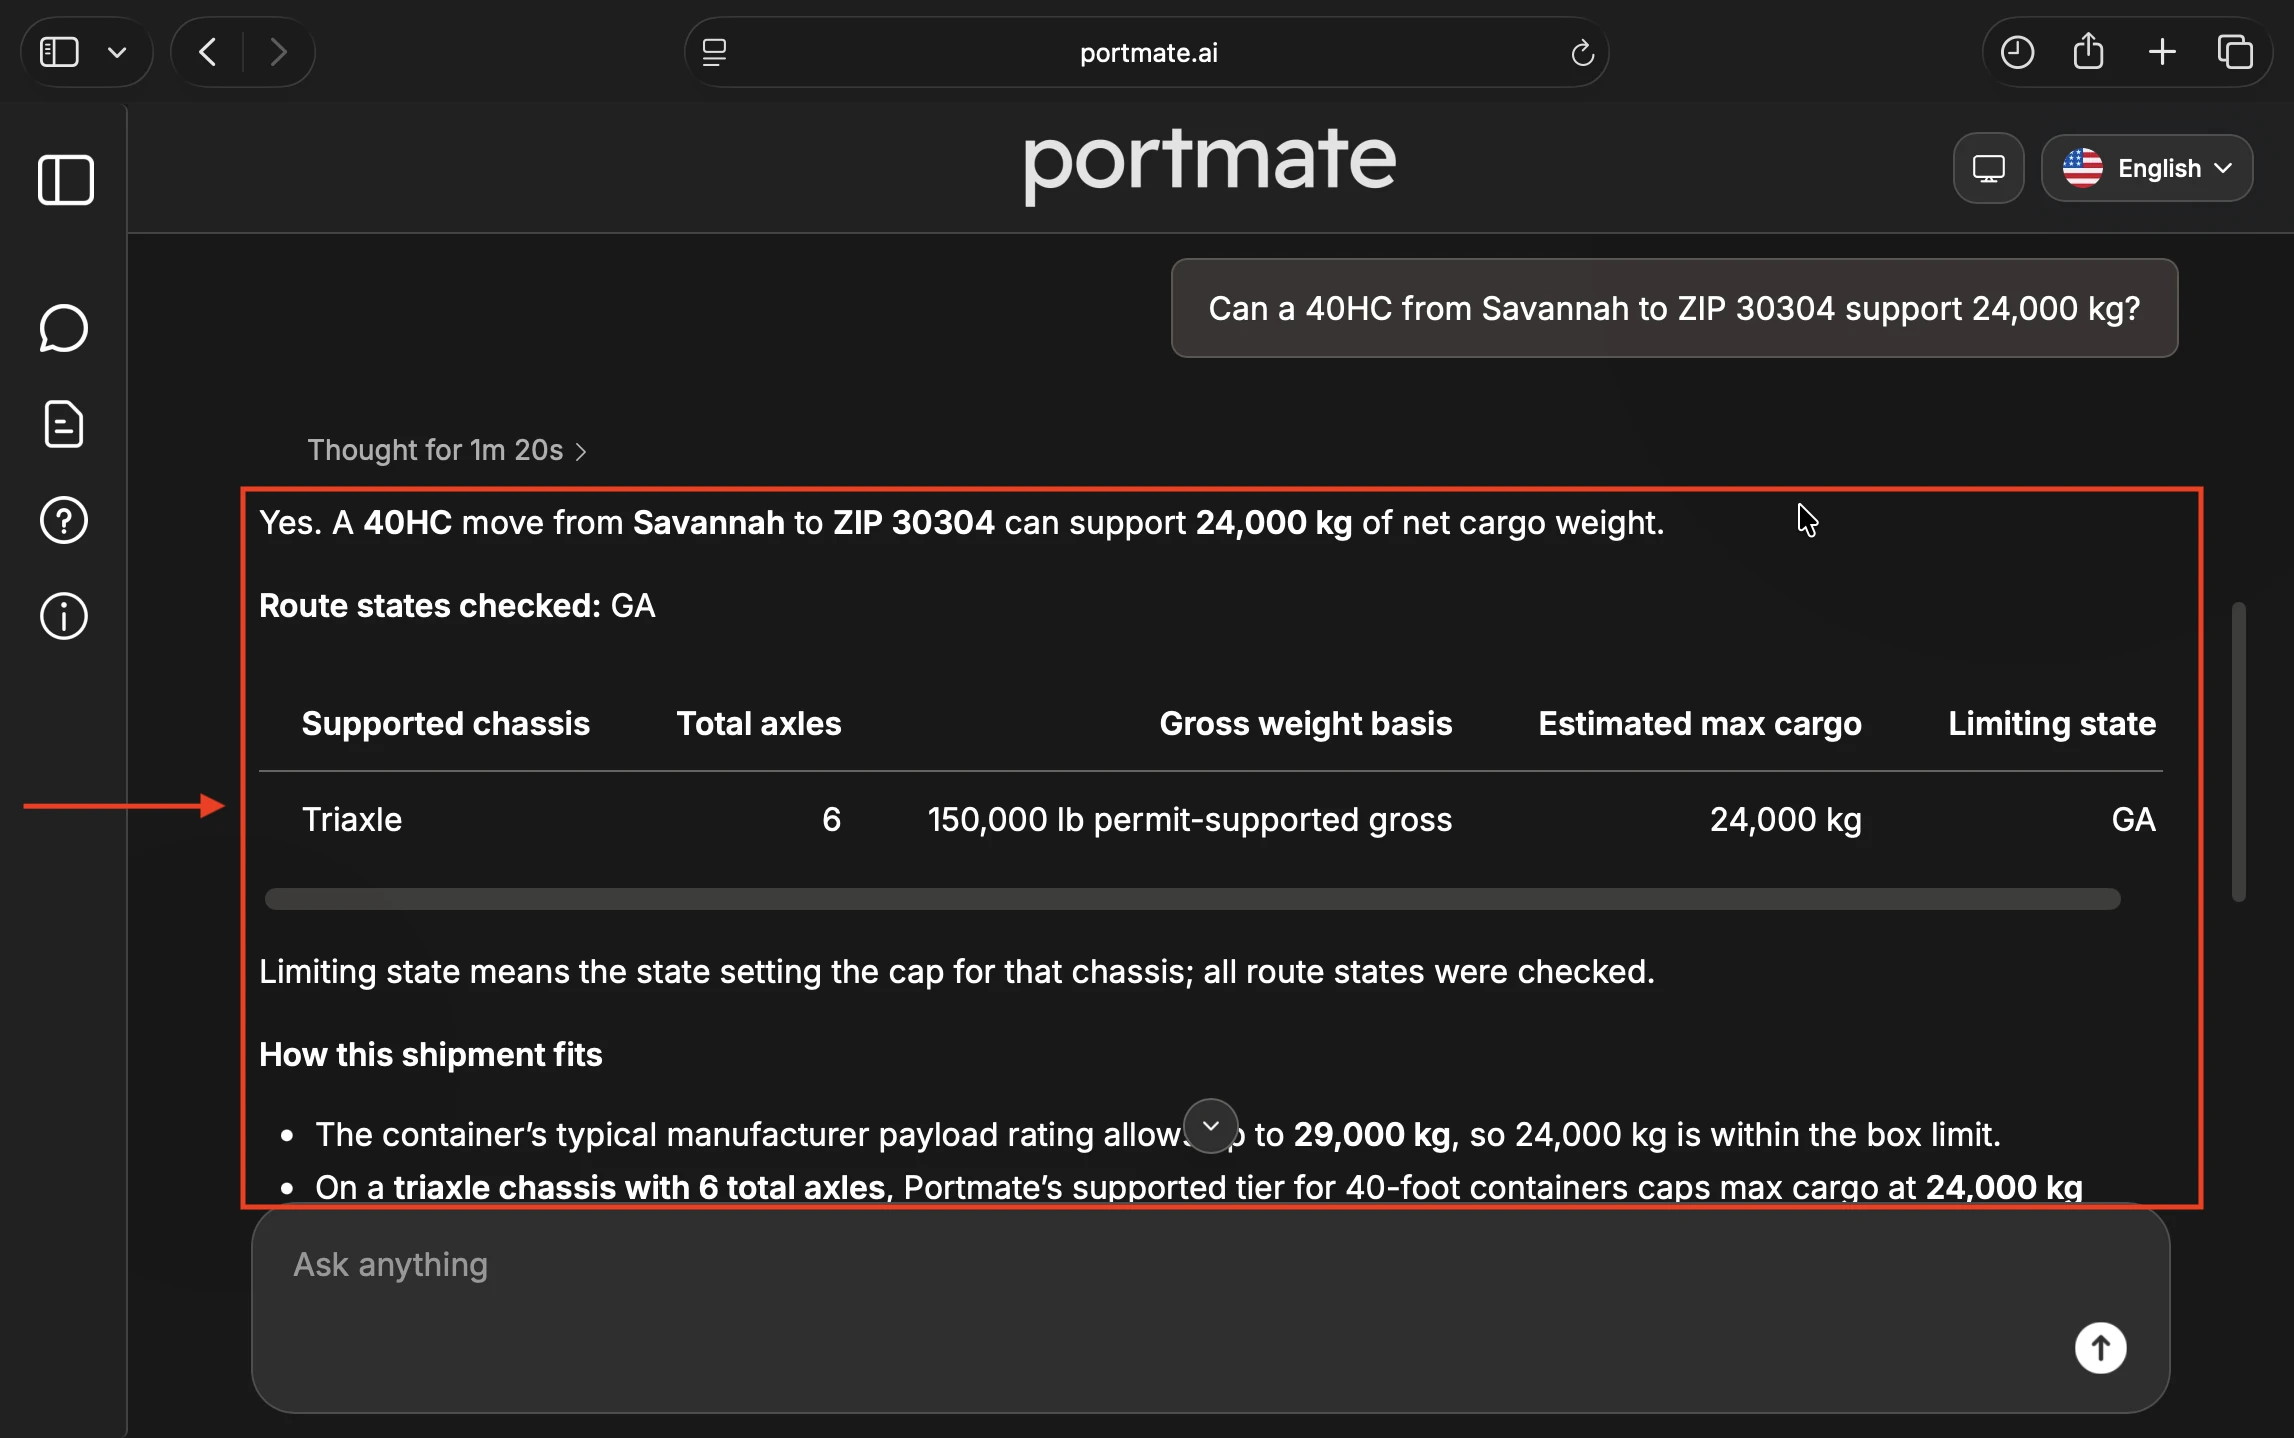Click the vertical chat scrollbar
2294x1438 pixels.
coord(2238,752)
